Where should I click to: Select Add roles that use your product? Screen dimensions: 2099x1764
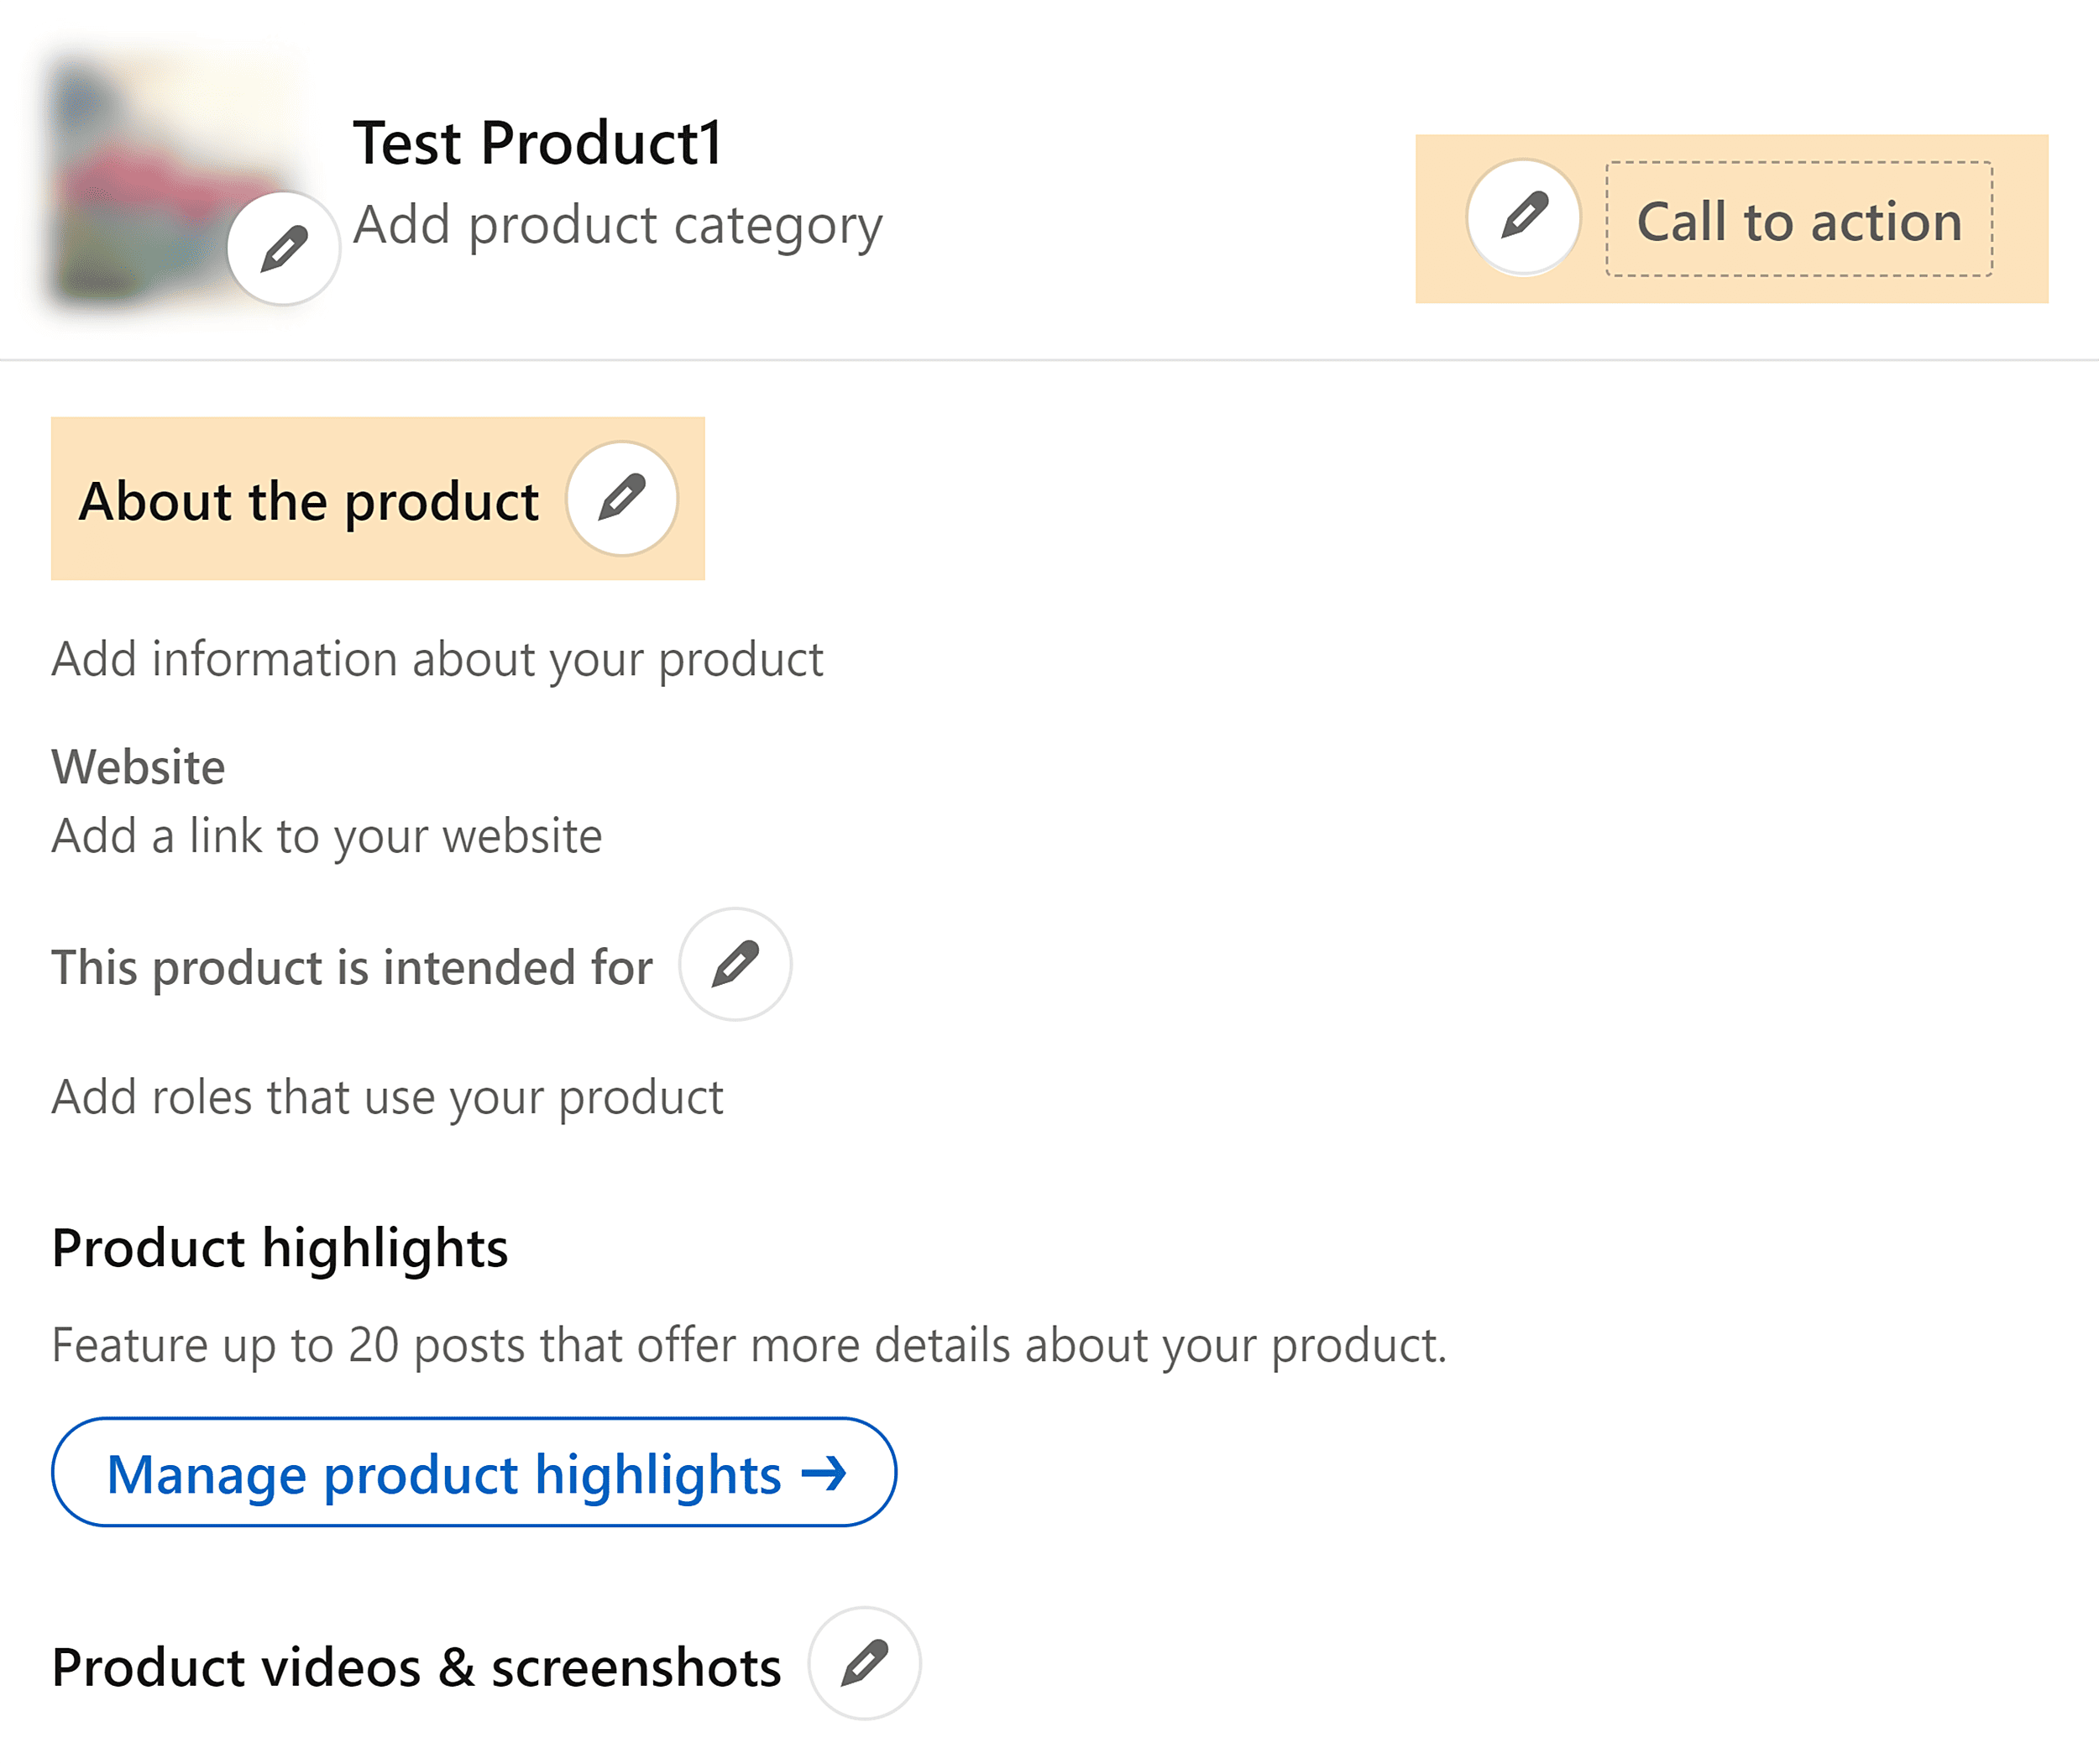tap(387, 1097)
